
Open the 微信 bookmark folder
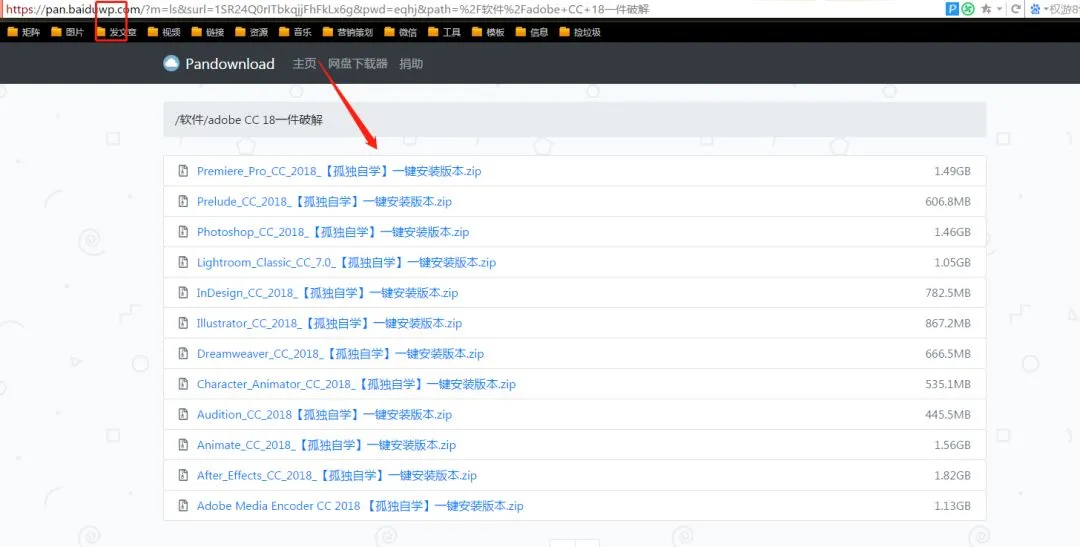(400, 32)
